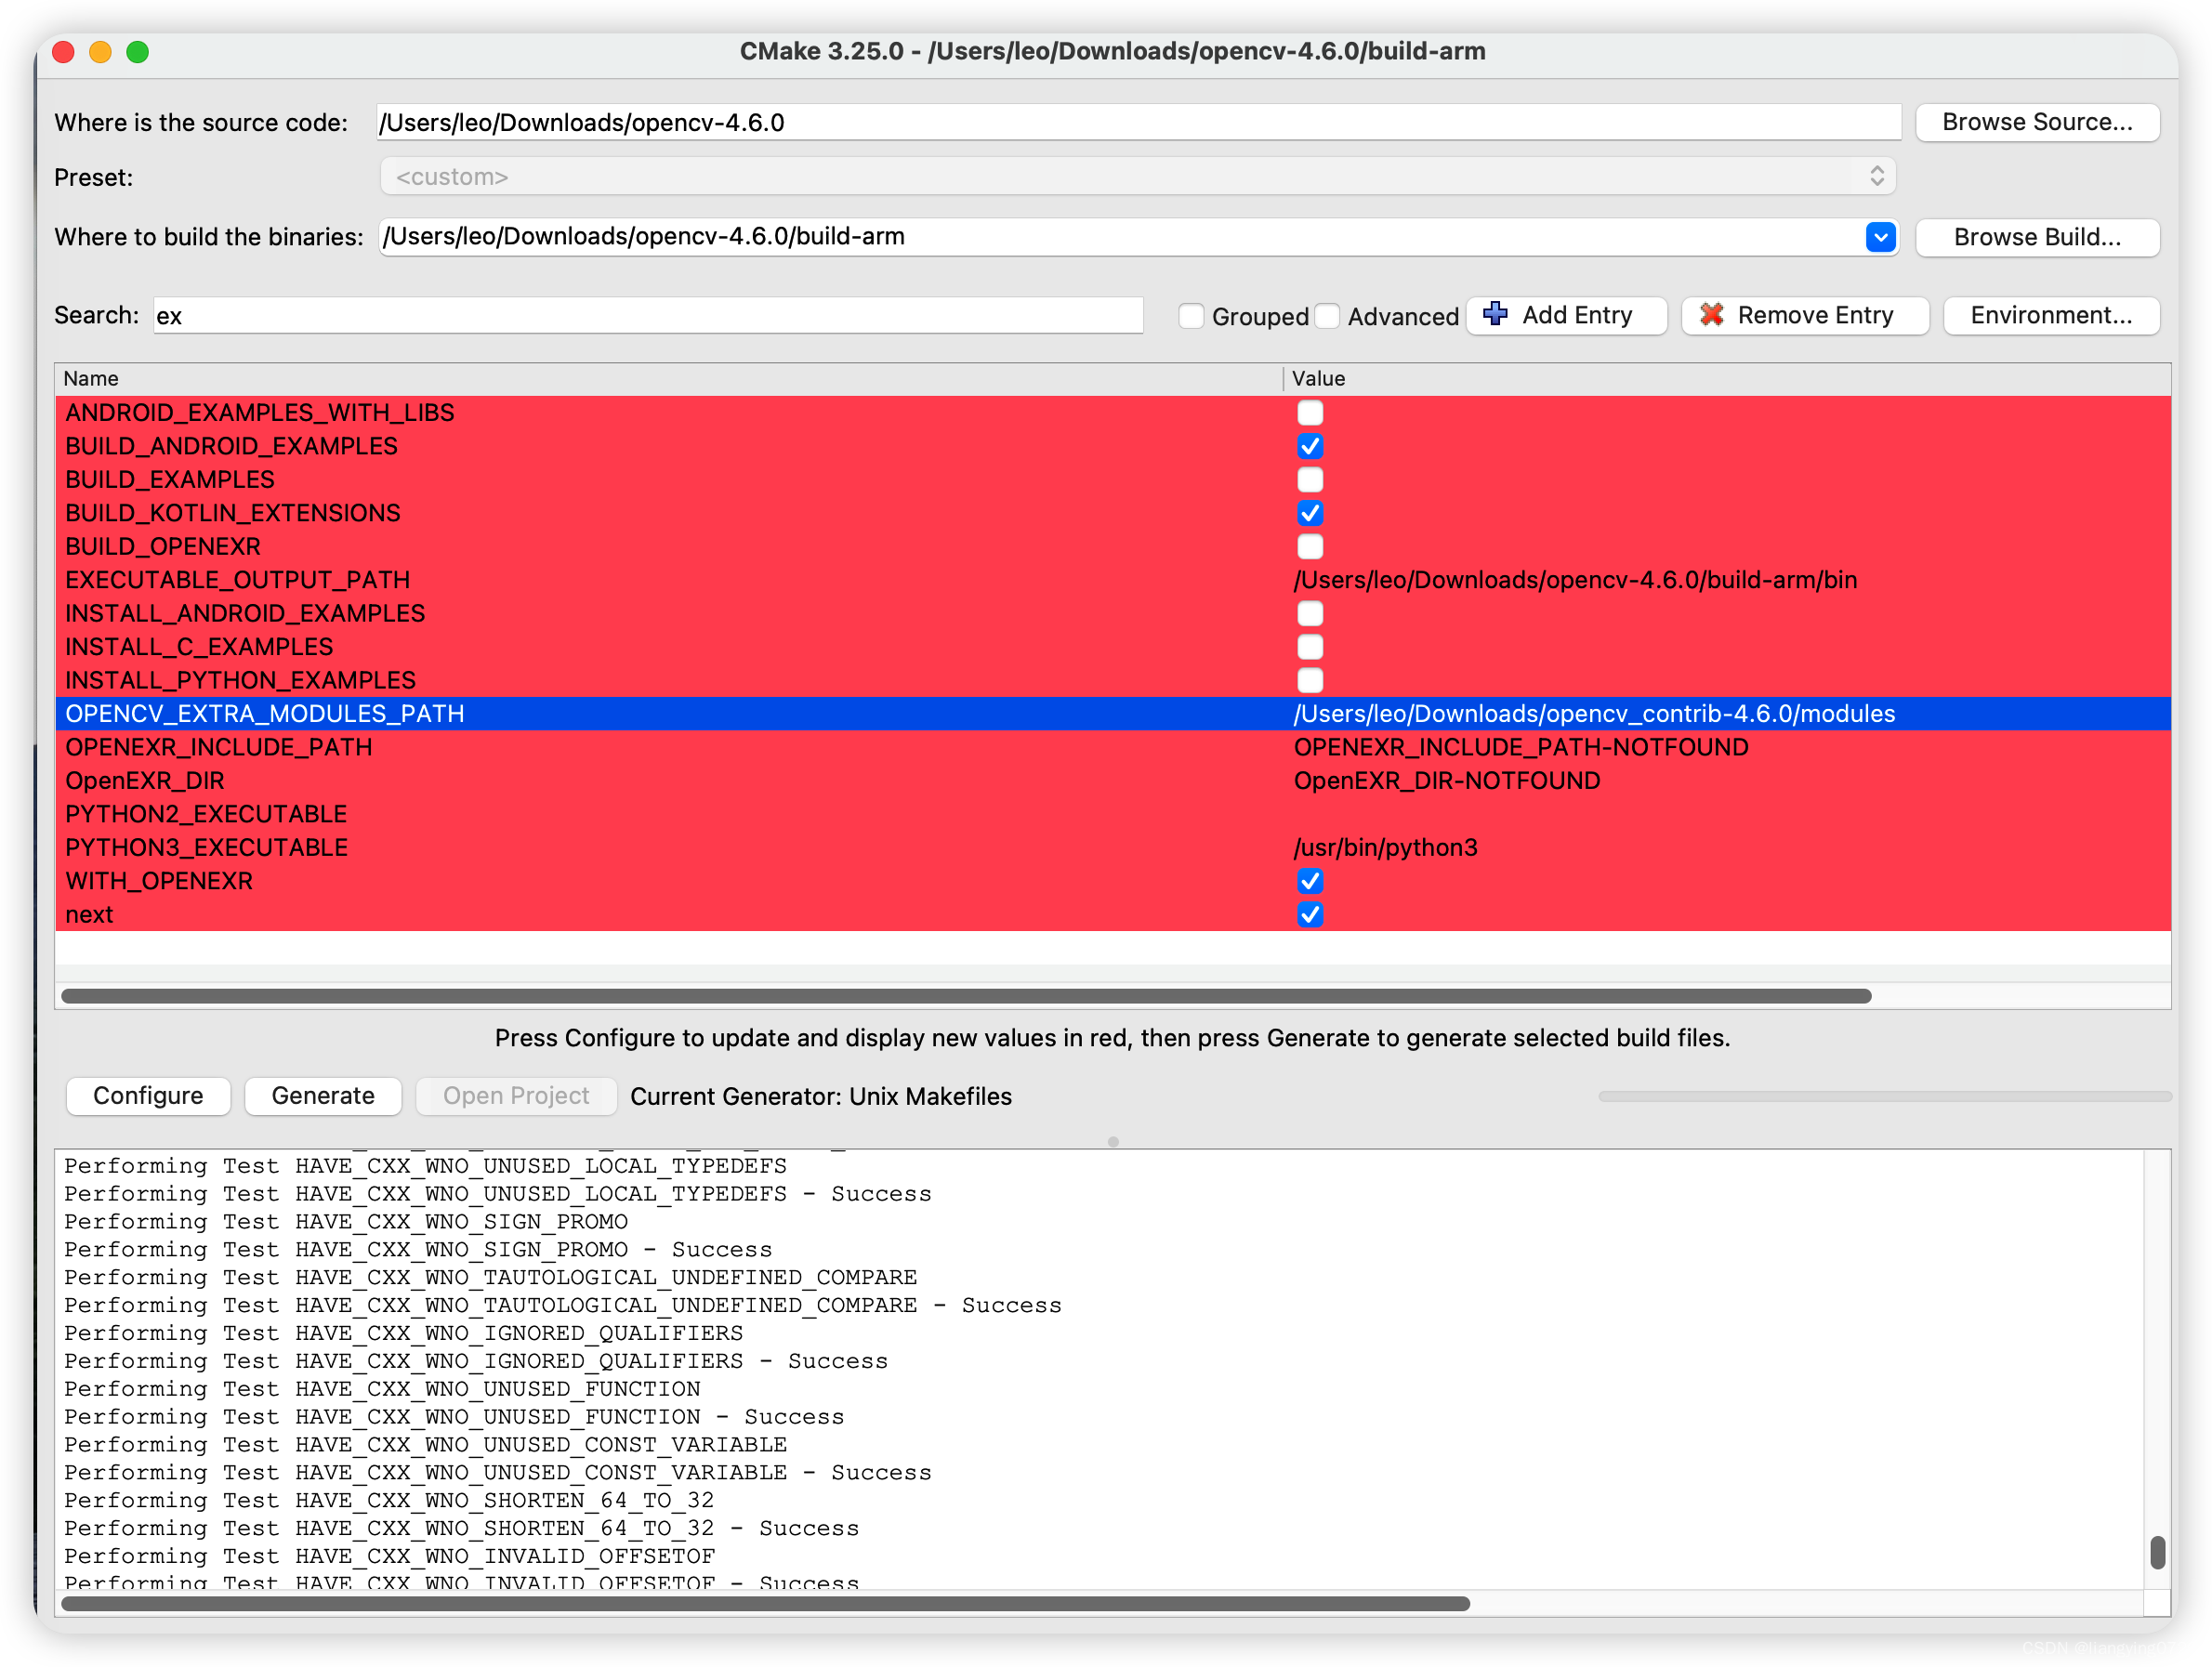Open the Environment dialog
The image size is (2212, 1667).
tap(2051, 315)
